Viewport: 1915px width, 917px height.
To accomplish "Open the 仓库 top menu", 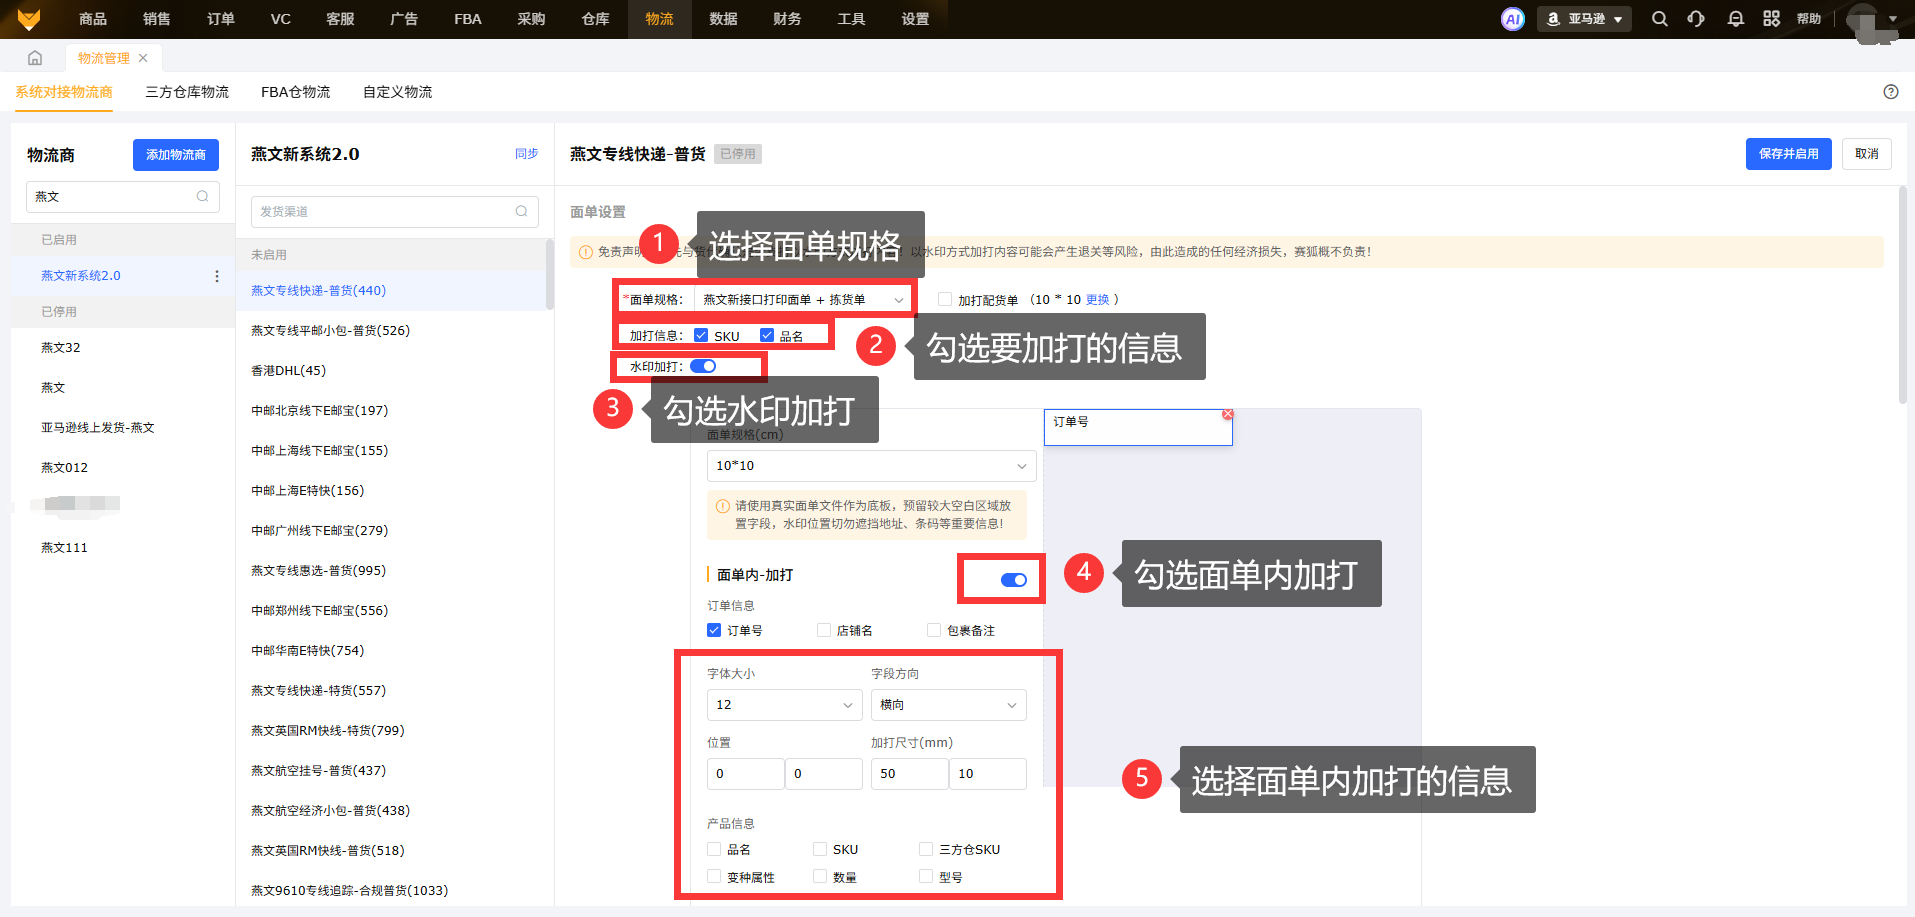I will point(595,19).
